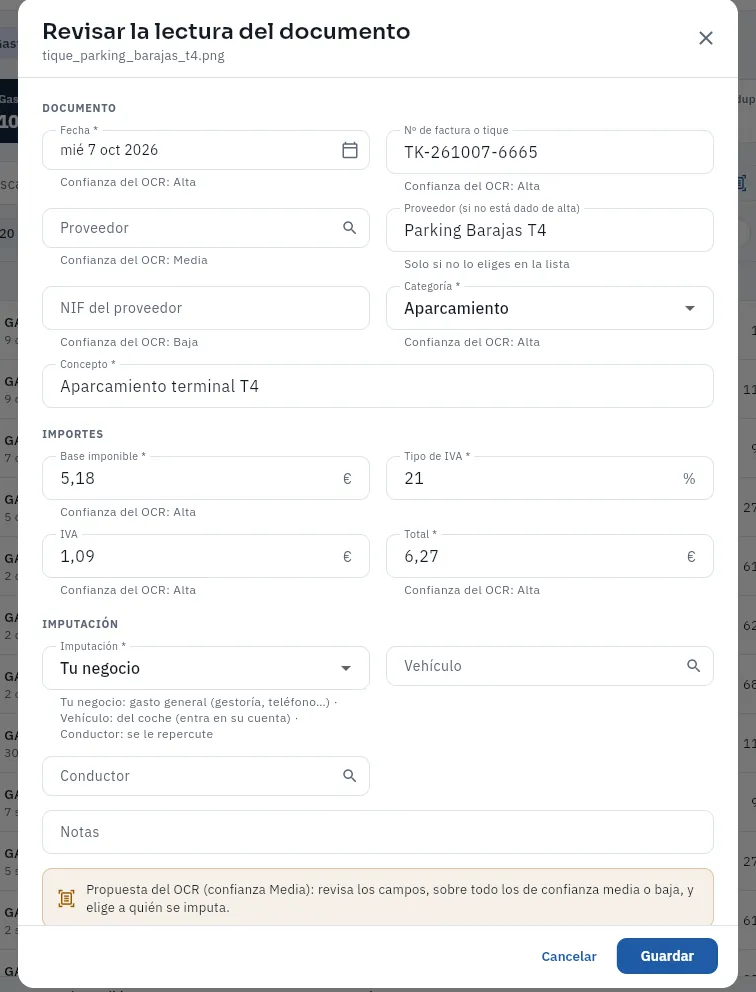Click the search icon in Proveedor field

tap(349, 228)
